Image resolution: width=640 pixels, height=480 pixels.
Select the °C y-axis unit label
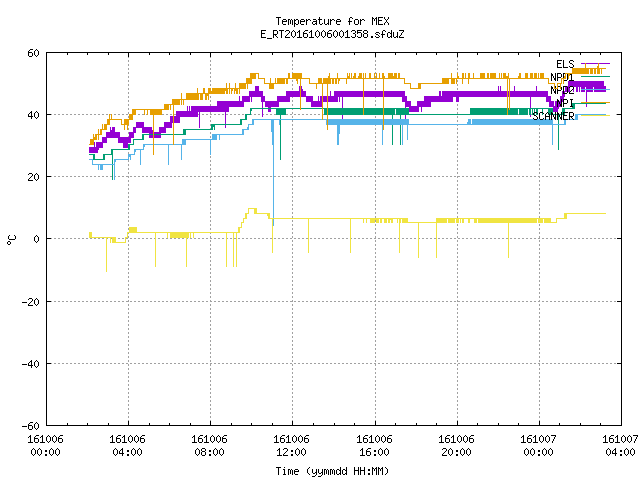point(12,240)
